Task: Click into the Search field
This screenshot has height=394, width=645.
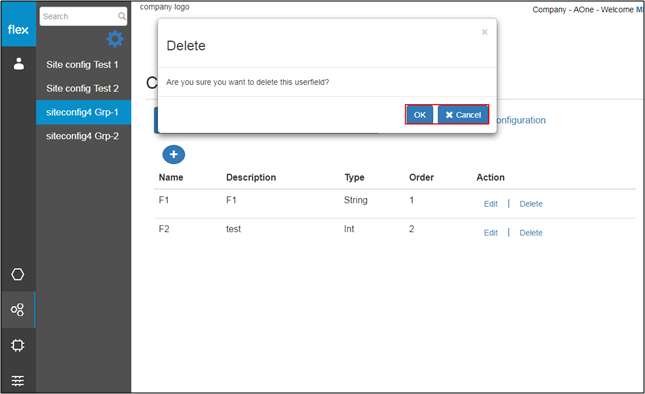Action: coord(79,16)
